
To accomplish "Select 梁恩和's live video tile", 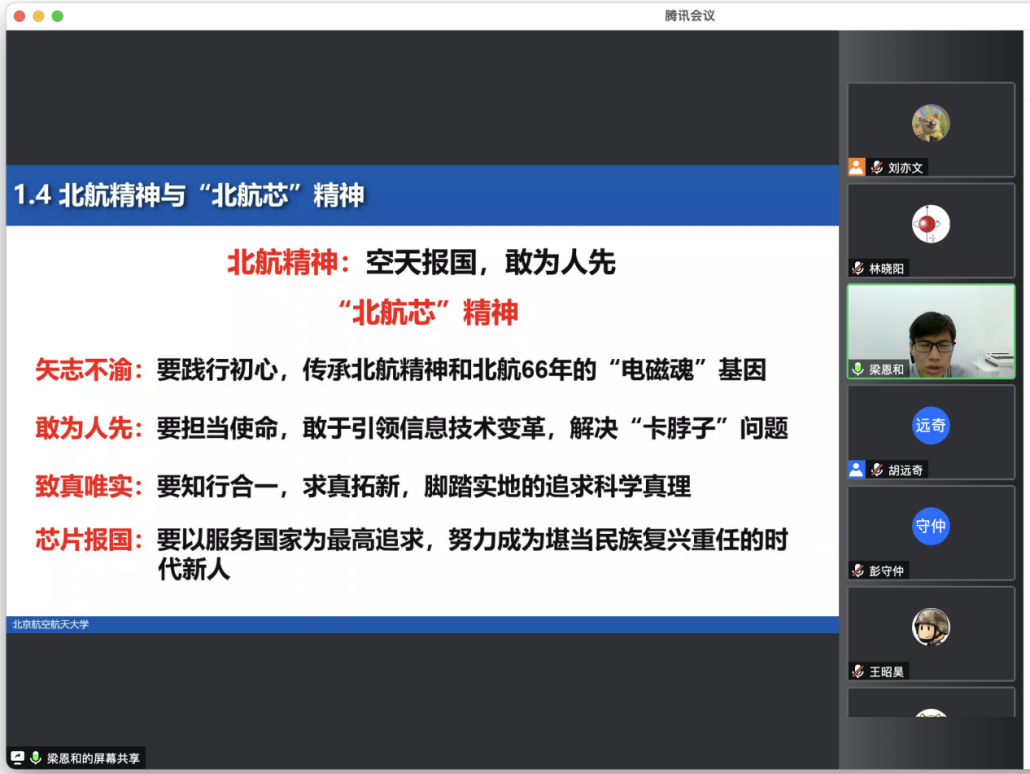I will click(x=931, y=332).
